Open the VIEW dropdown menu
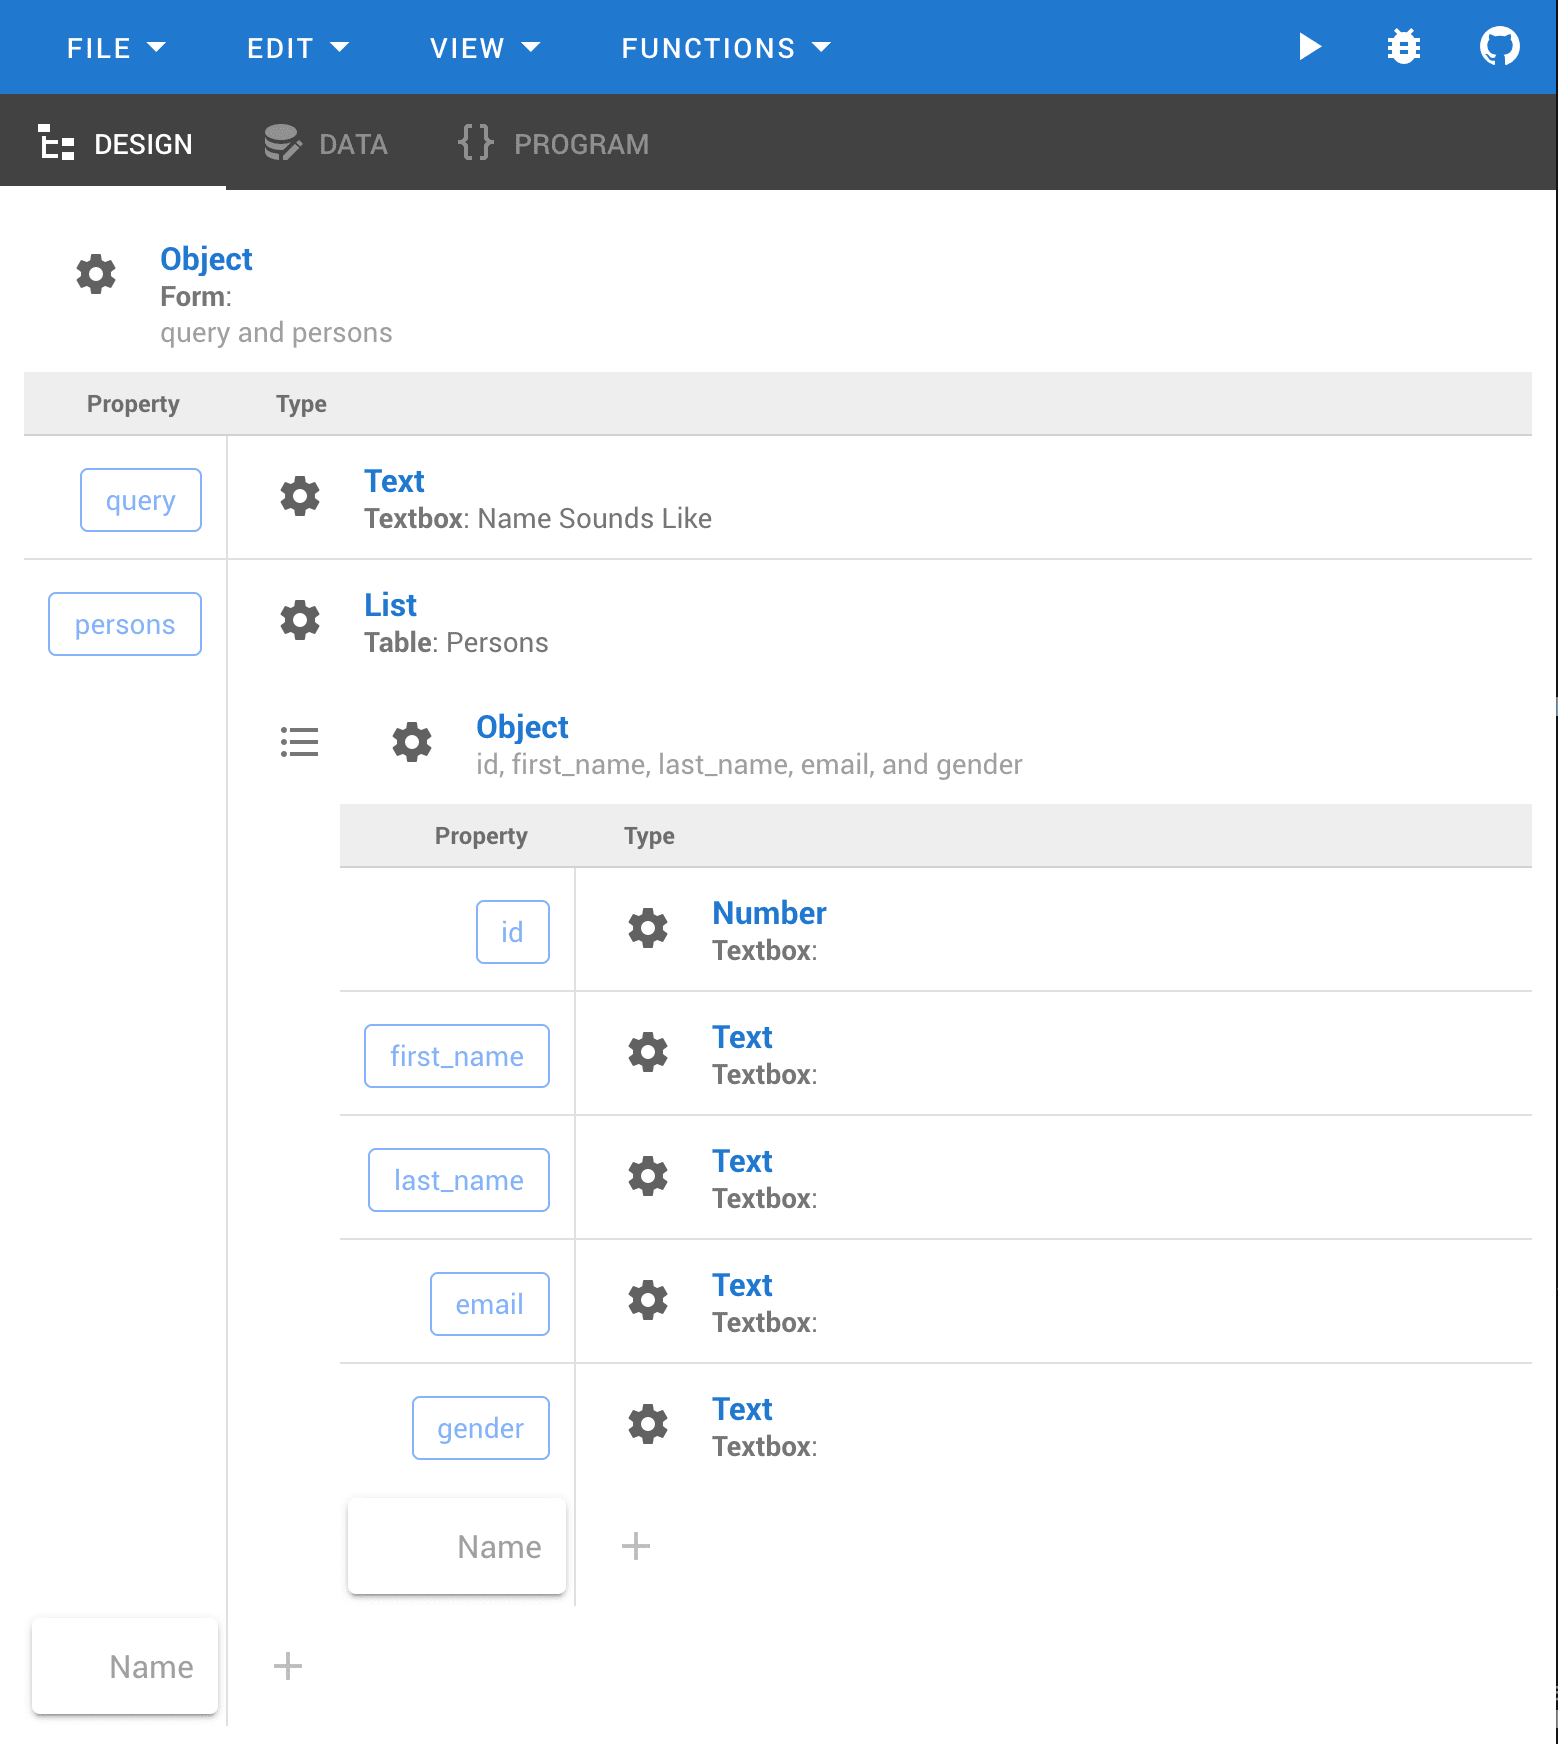The image size is (1558, 1744). coord(485,48)
